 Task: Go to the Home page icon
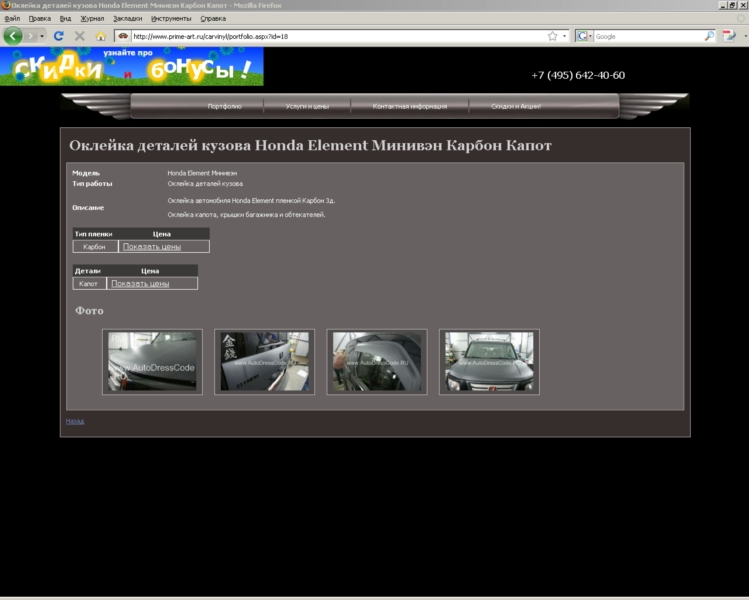100,36
